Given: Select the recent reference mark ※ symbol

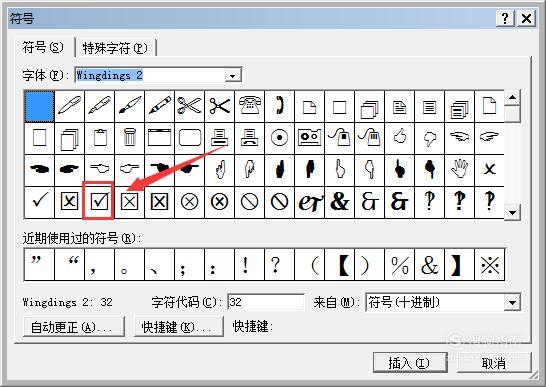Looking at the screenshot, I should pos(490,265).
